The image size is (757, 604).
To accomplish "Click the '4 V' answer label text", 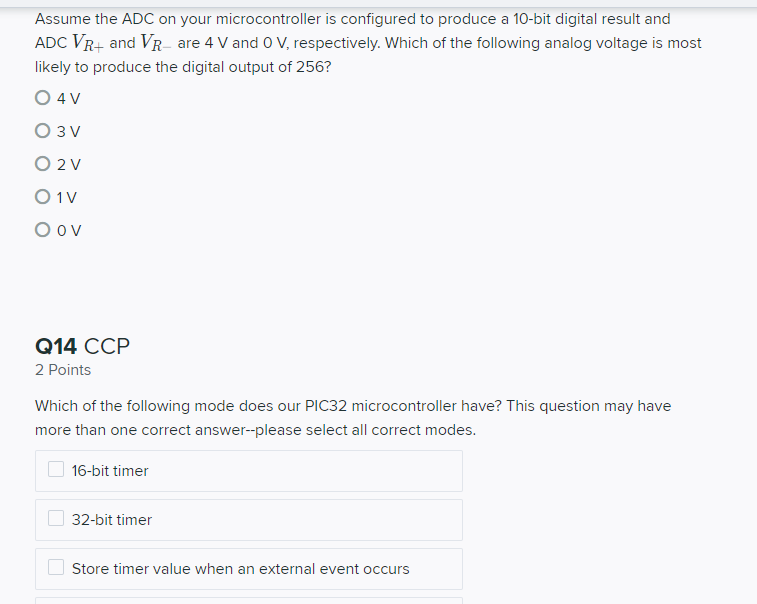I will [69, 98].
